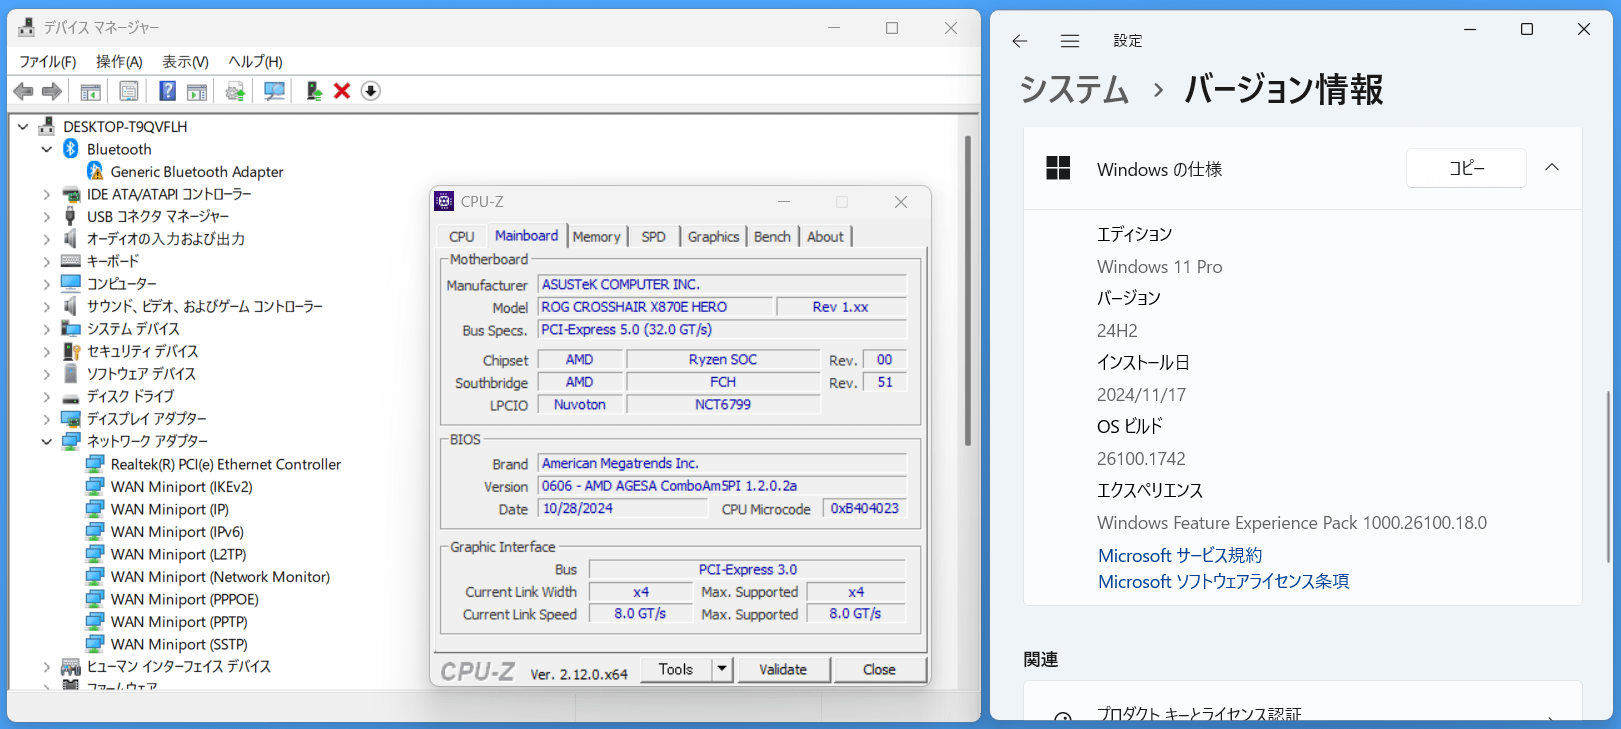Open Microsoft サービス規約 link

[1180, 555]
